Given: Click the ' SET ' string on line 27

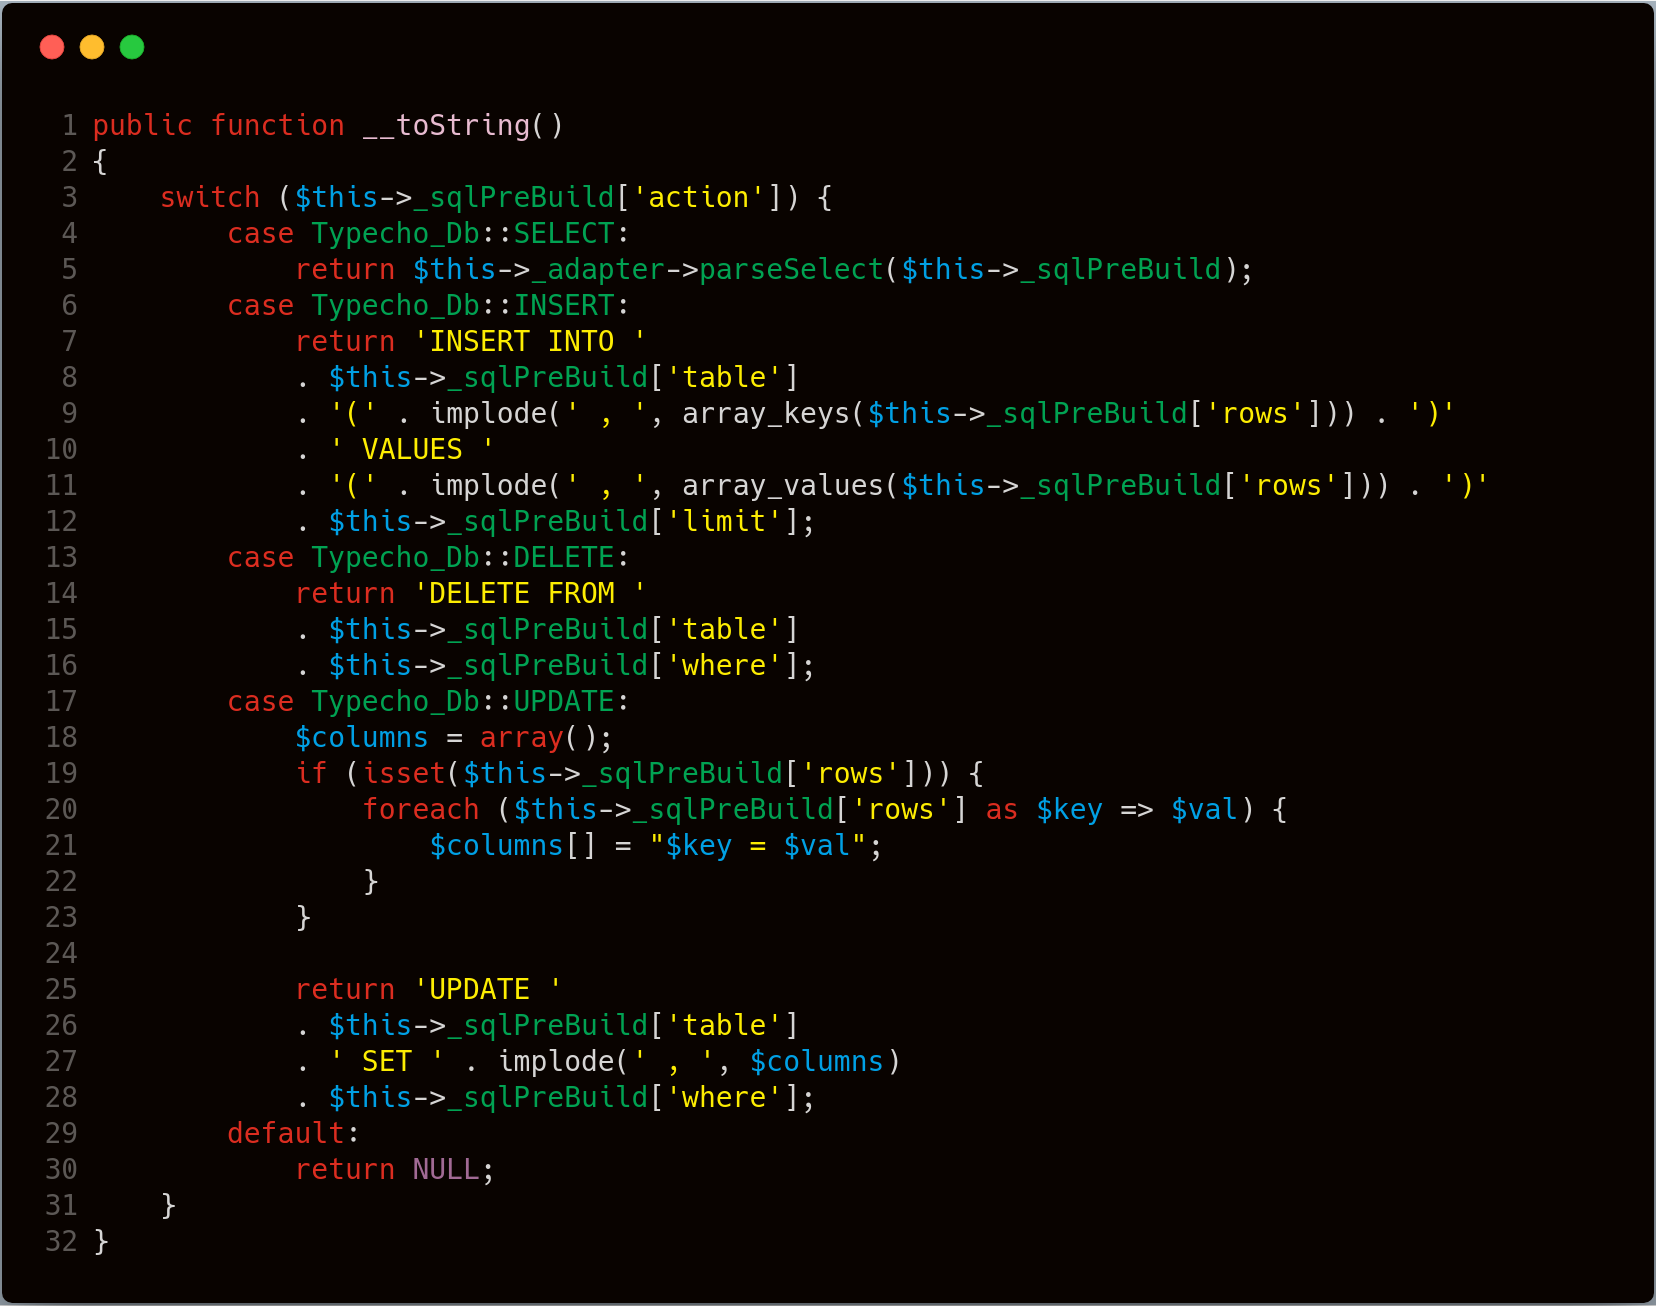Looking at the screenshot, I should [387, 1061].
